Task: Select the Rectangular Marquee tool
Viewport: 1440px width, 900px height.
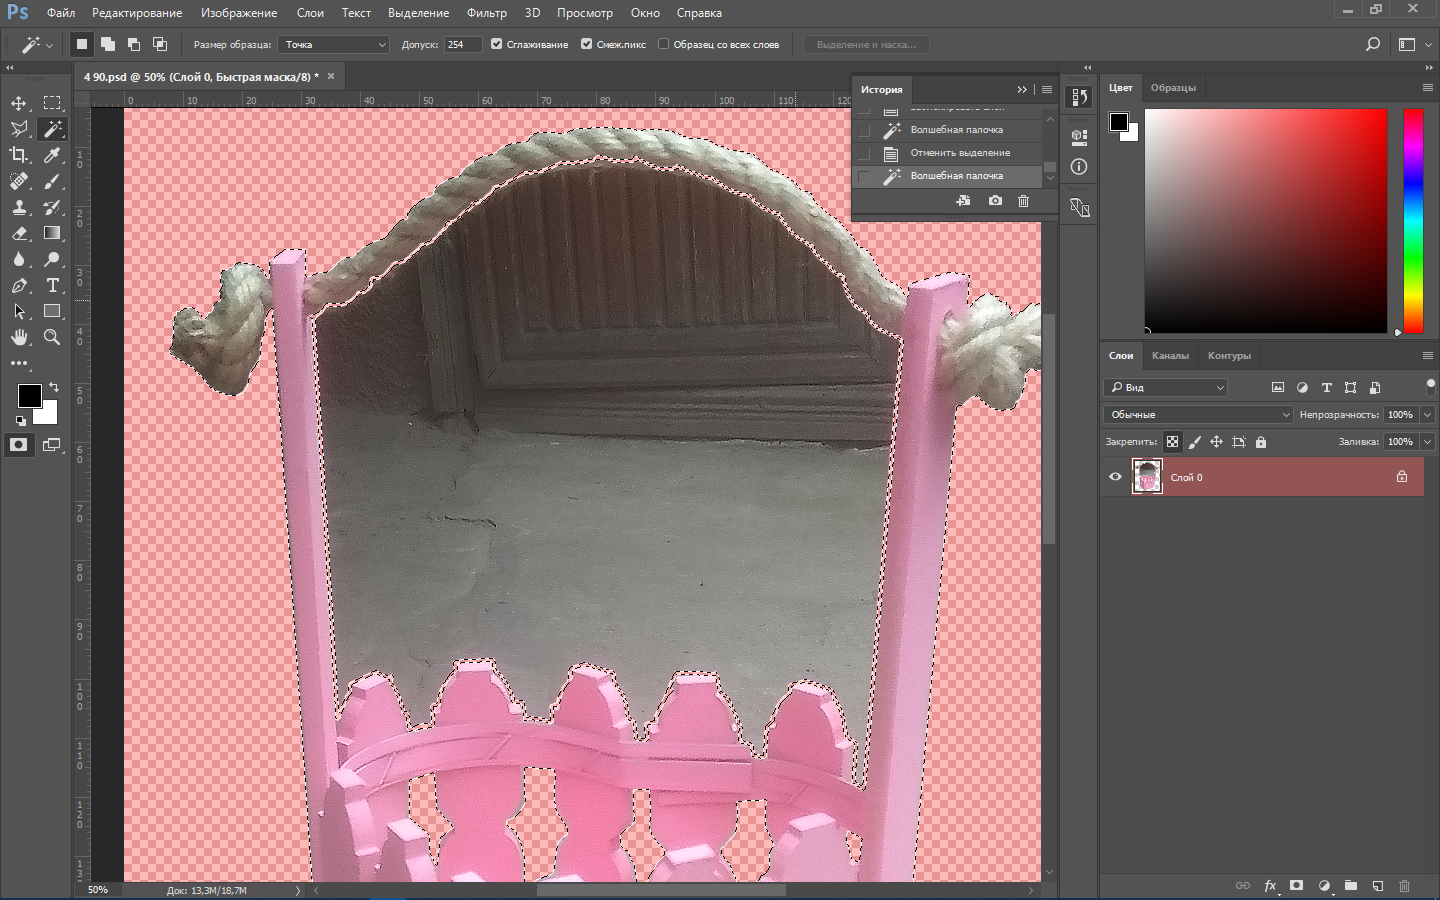Action: (x=52, y=103)
